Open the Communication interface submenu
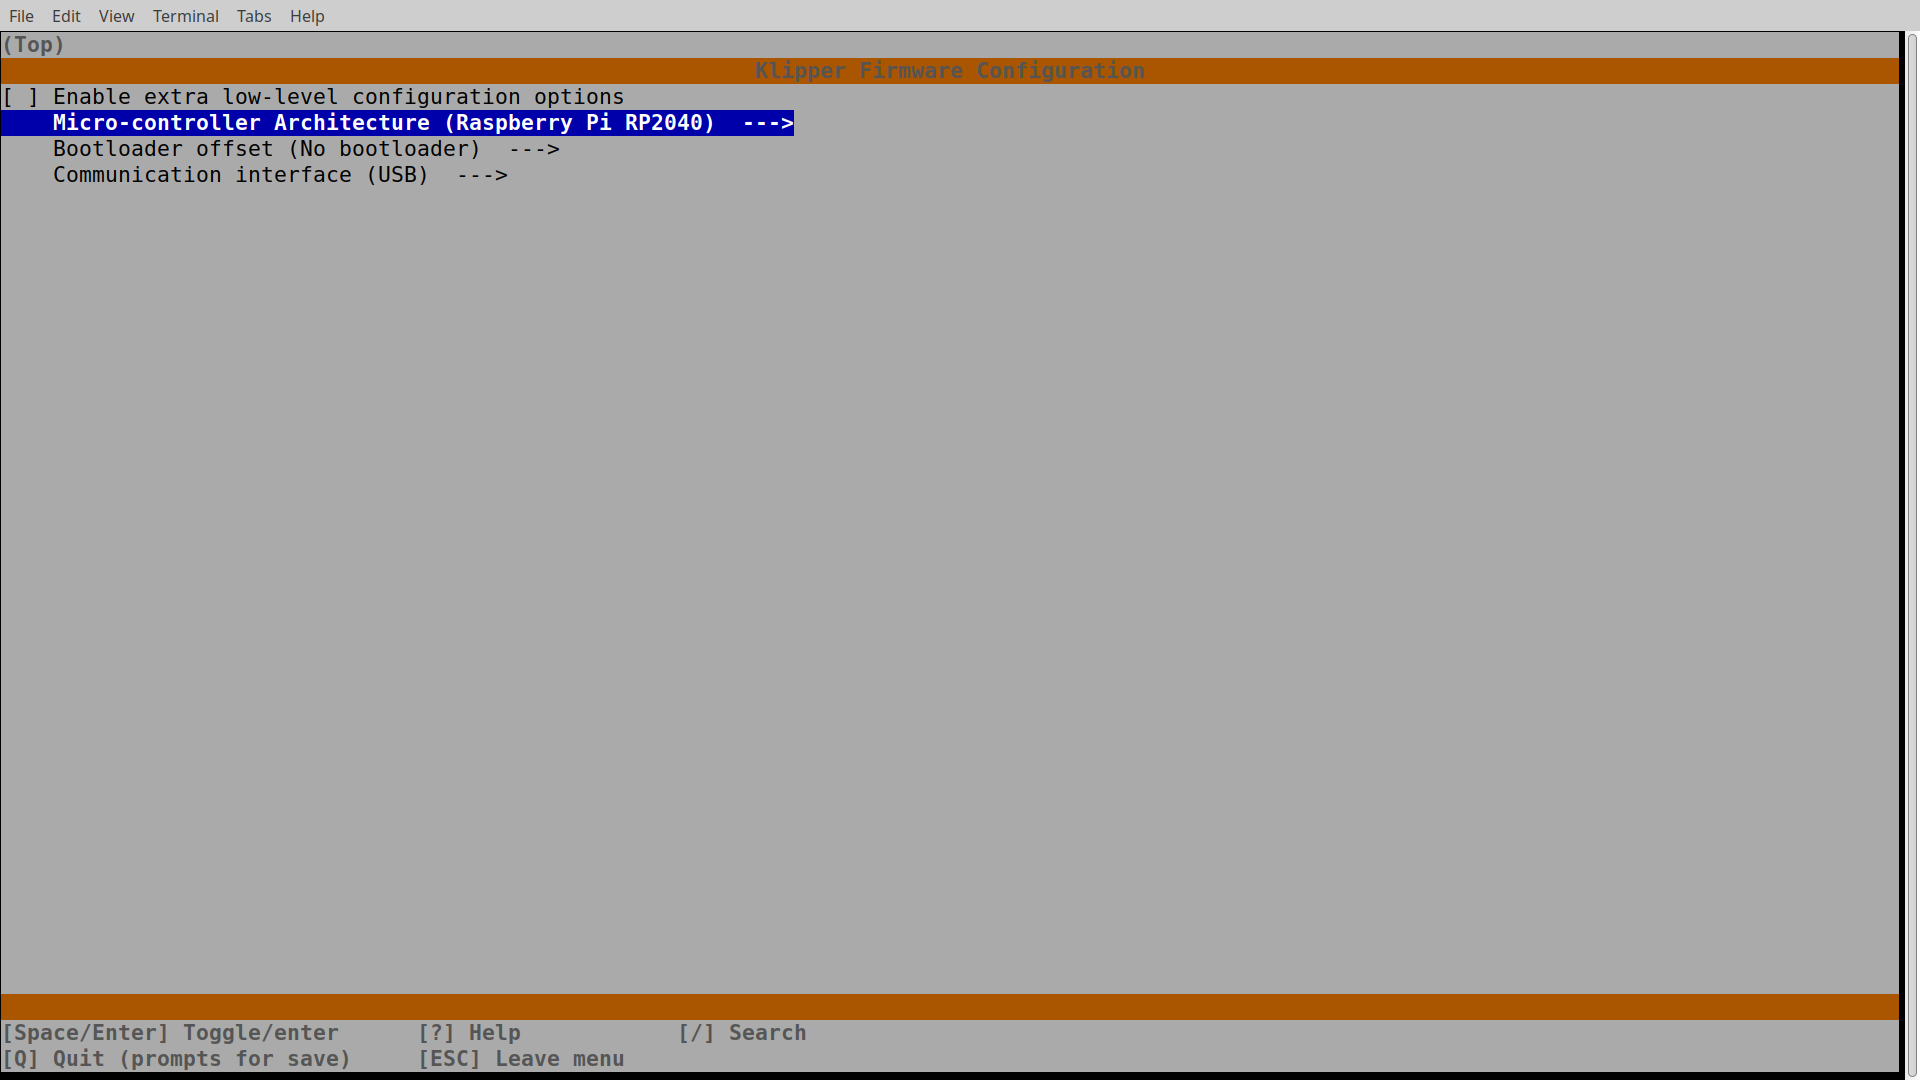 pyautogui.click(x=240, y=175)
